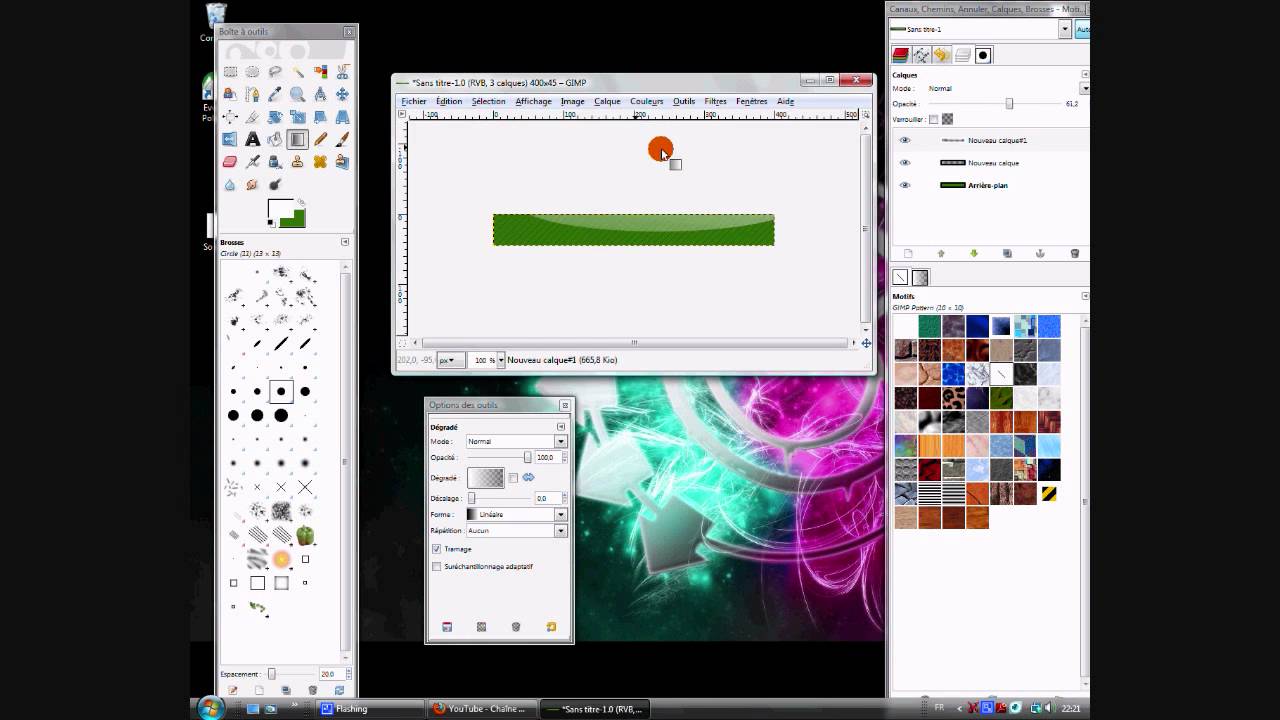Select the Fuzzy Select magic wand tool
This screenshot has width=1280, height=720.
[x=298, y=72]
